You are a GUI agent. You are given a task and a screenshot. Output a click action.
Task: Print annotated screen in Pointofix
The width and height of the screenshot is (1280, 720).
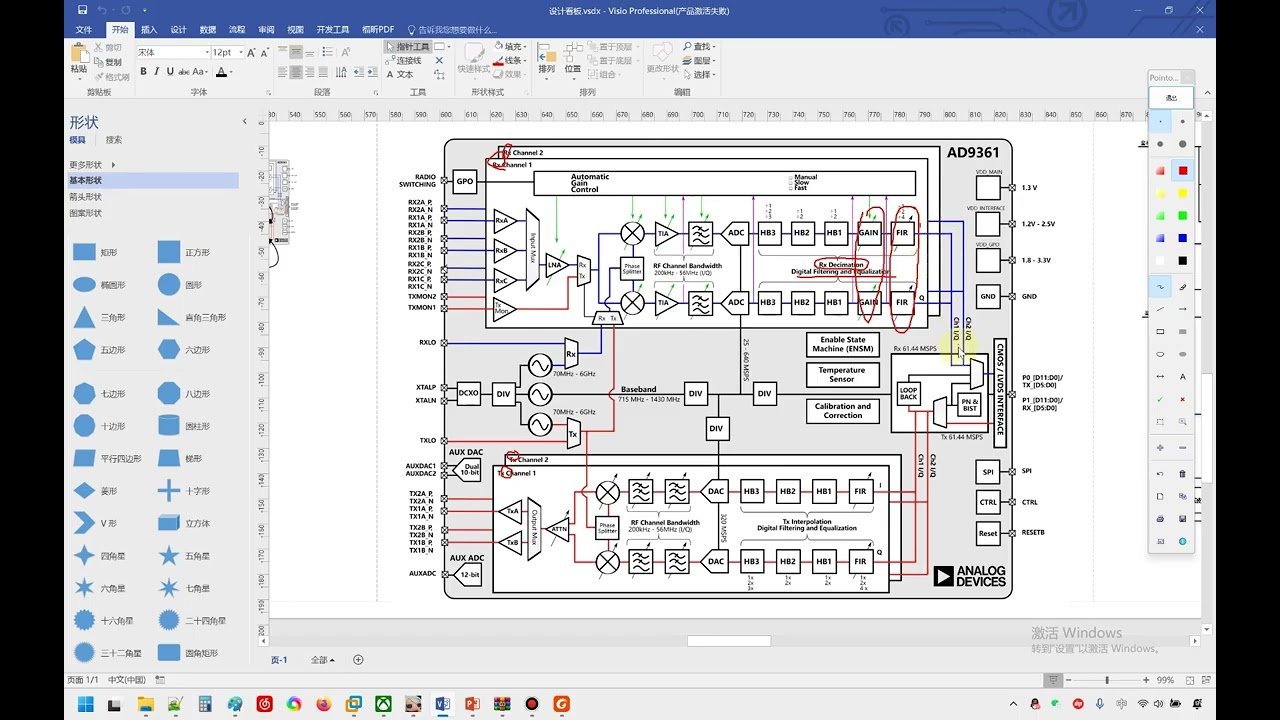coord(1160,518)
